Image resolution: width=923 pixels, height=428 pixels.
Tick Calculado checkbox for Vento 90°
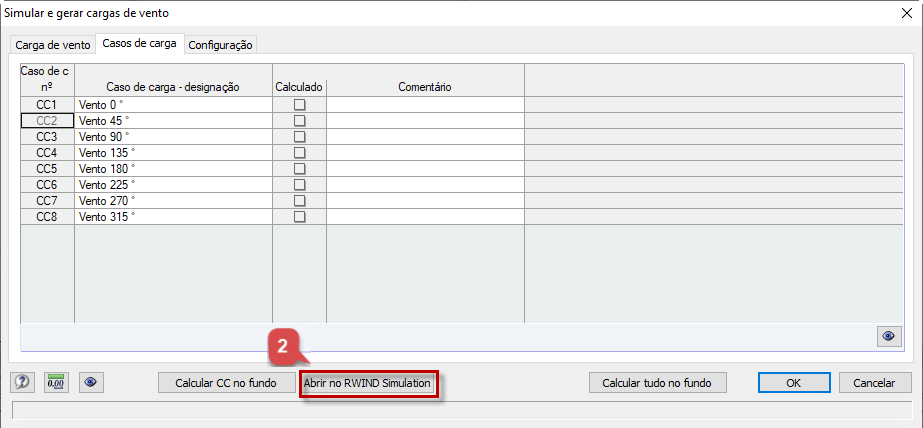click(x=300, y=137)
